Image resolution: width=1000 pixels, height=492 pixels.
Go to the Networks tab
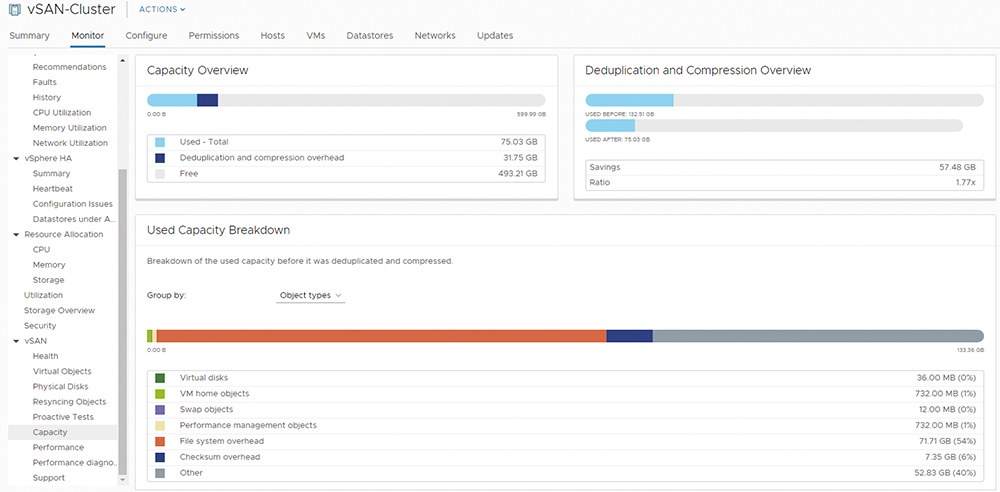pos(435,36)
